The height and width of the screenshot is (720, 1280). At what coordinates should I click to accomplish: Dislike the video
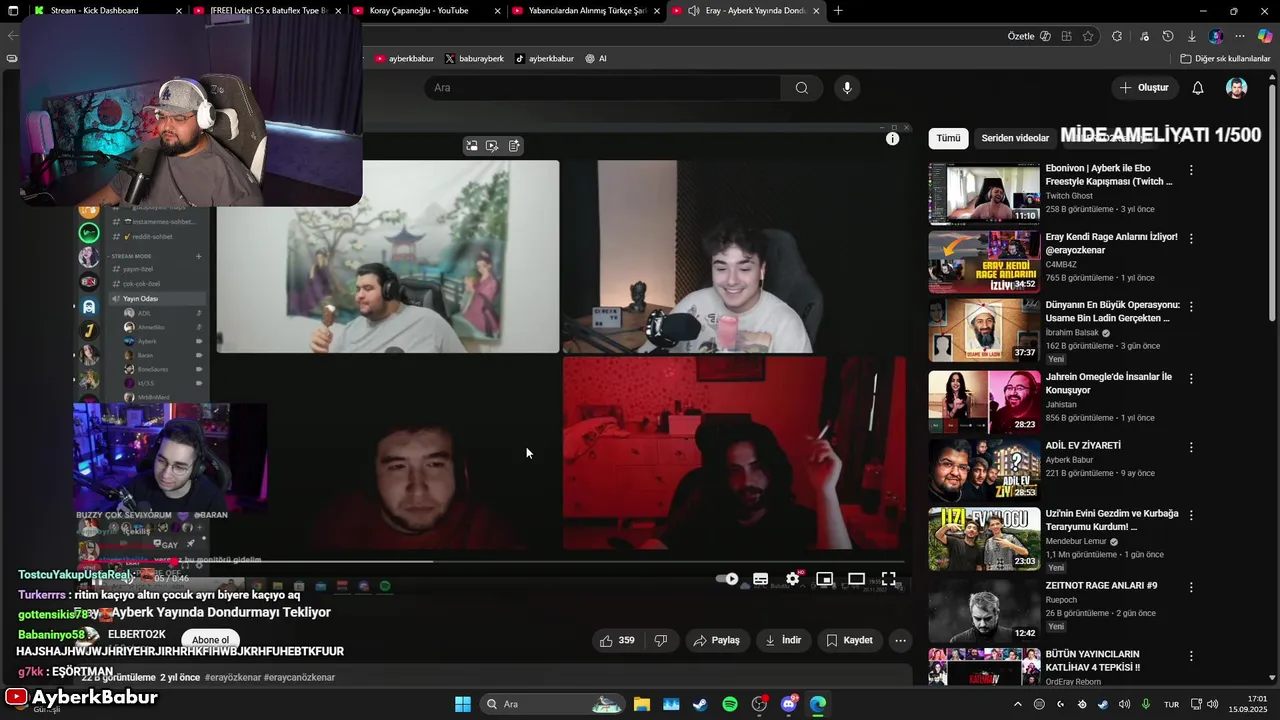click(x=661, y=640)
